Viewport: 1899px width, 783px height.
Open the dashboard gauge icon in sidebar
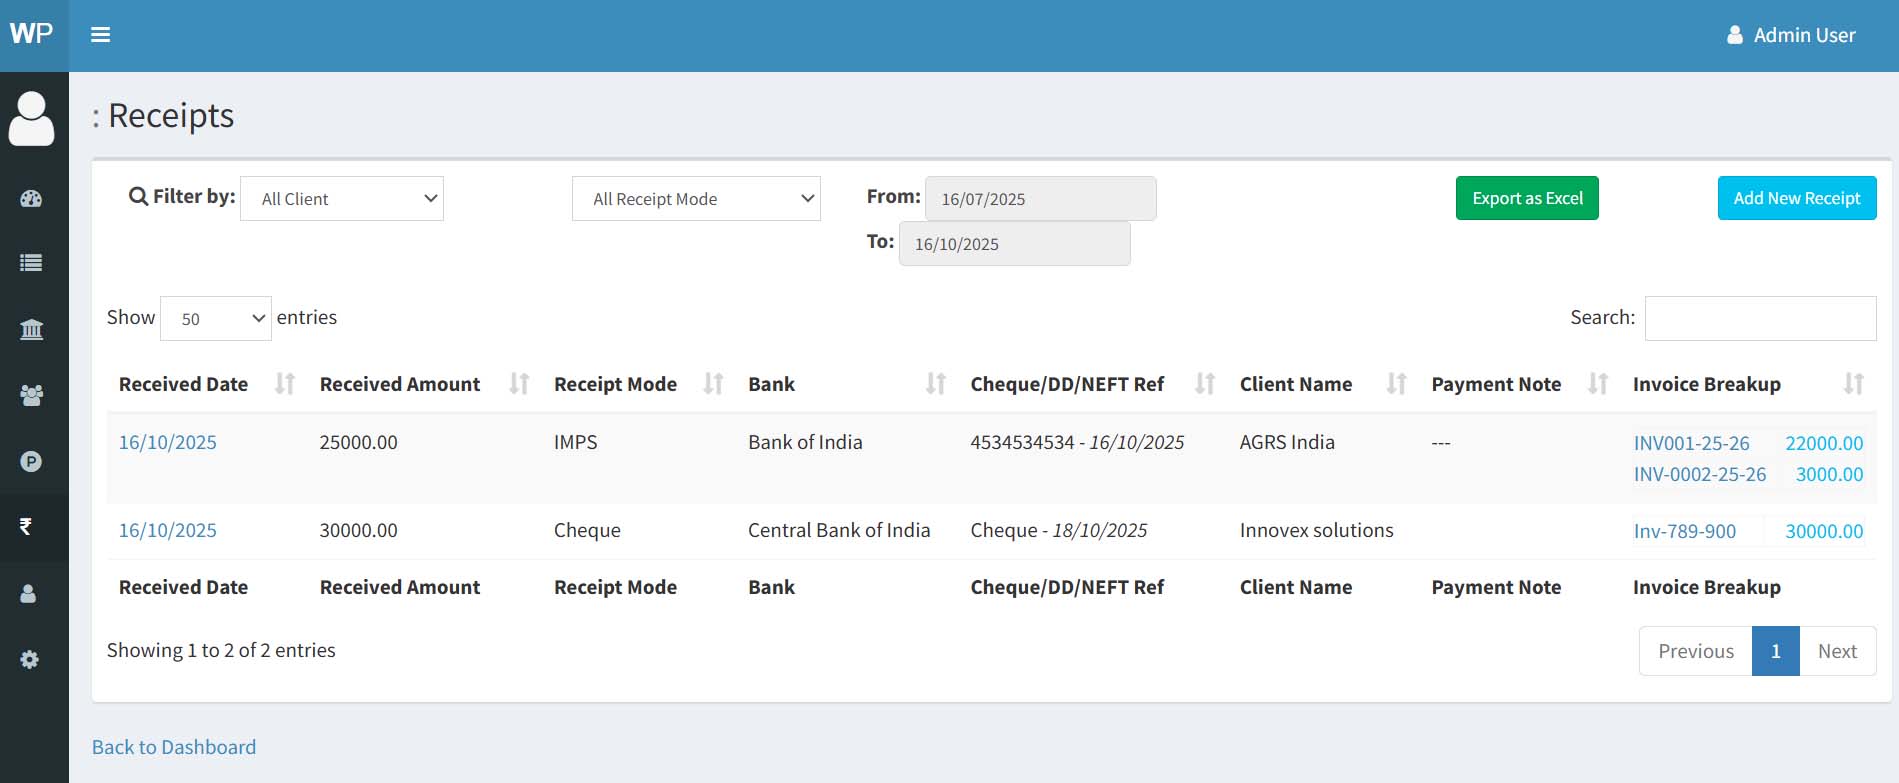[31, 198]
